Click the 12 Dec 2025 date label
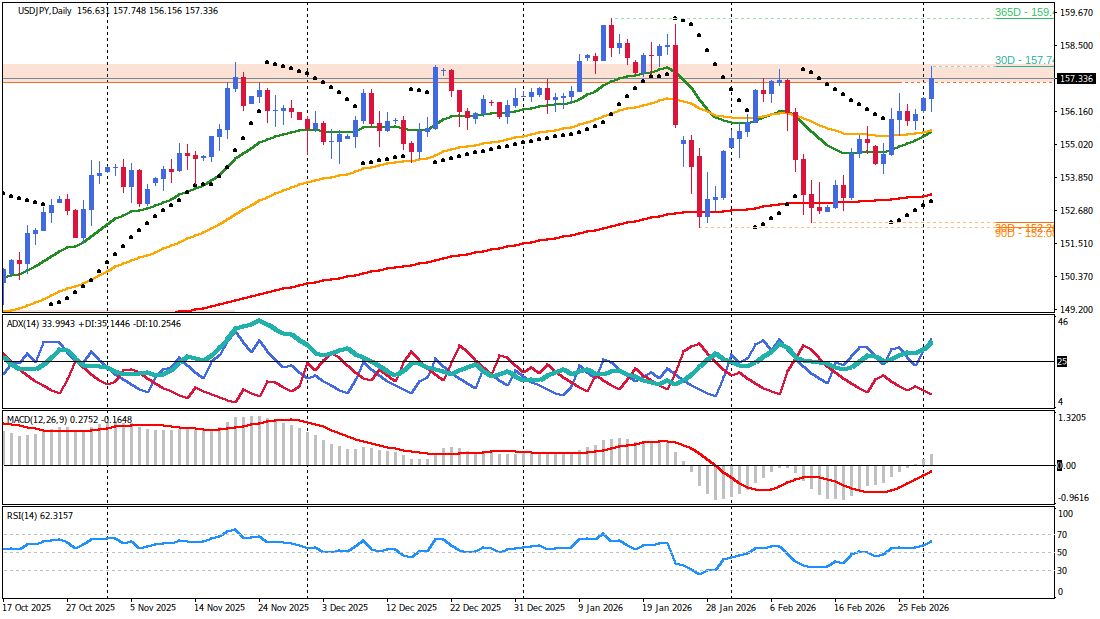Viewport: 1100px width, 619px height. click(x=411, y=608)
